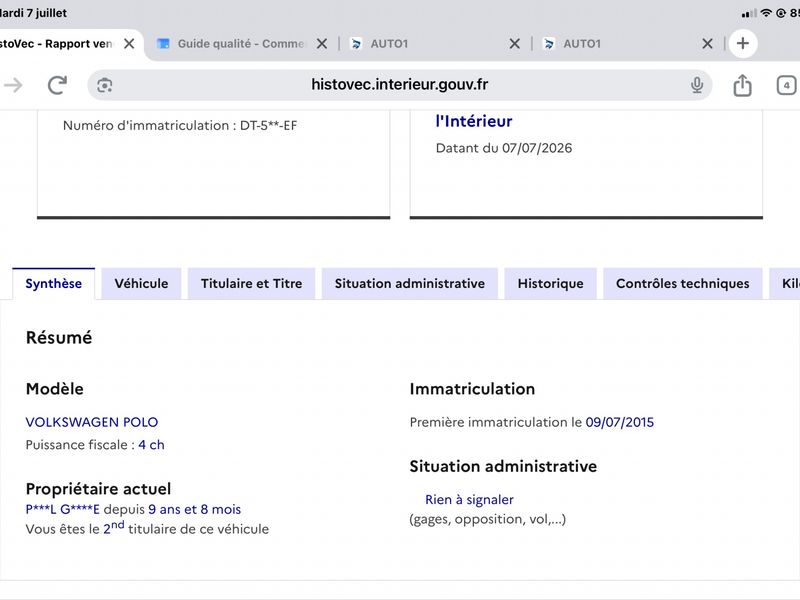800x600 pixels.
Task: Switch to the Guide qualité browser tab
Action: coord(231,44)
